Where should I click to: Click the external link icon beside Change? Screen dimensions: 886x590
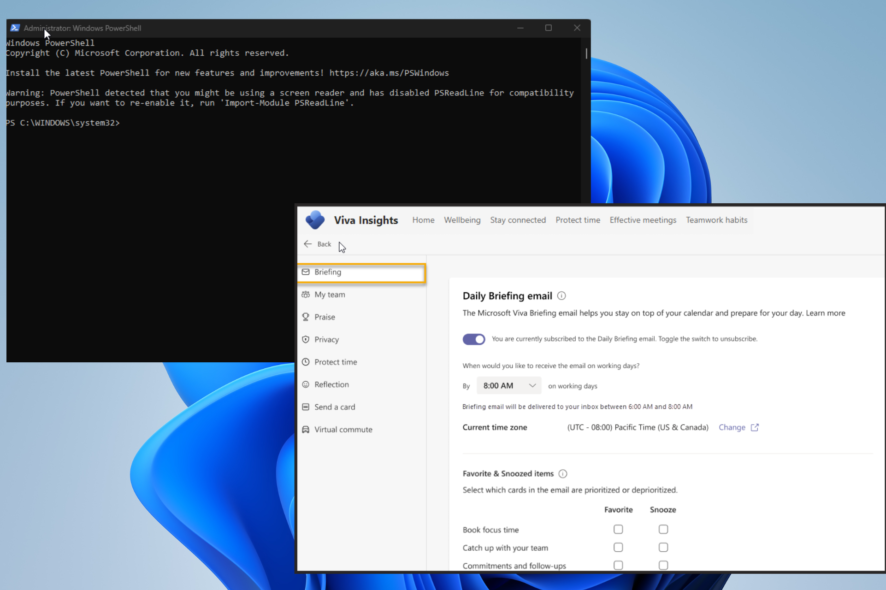(x=754, y=427)
